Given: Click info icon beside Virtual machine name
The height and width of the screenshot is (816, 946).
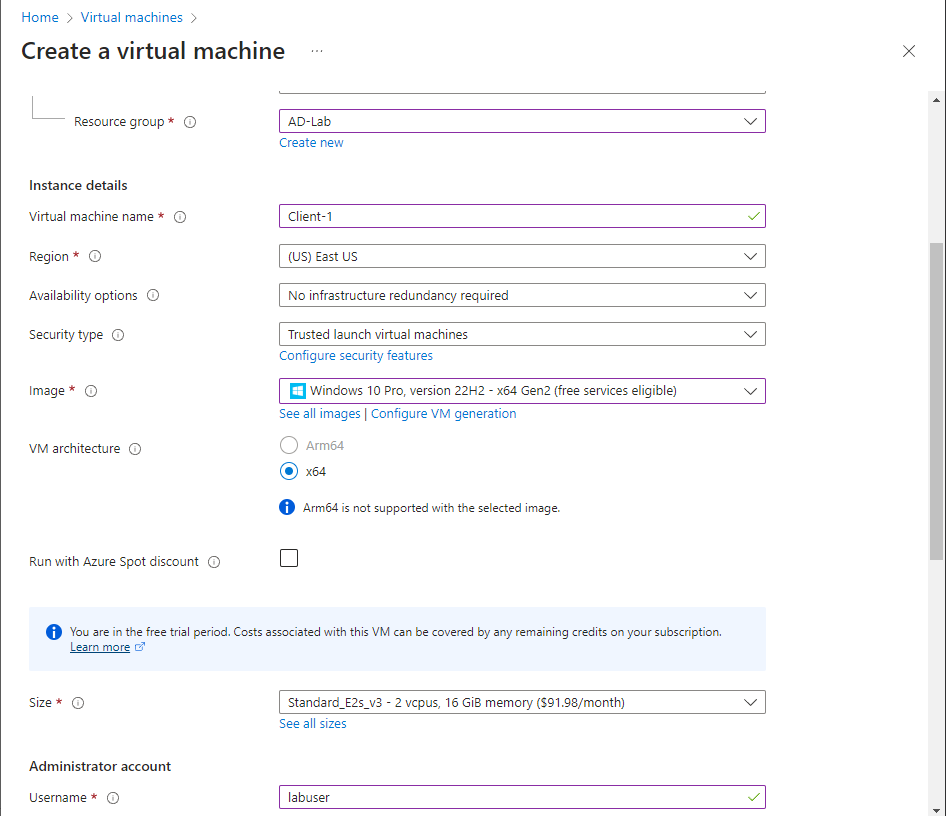Looking at the screenshot, I should (x=180, y=217).
